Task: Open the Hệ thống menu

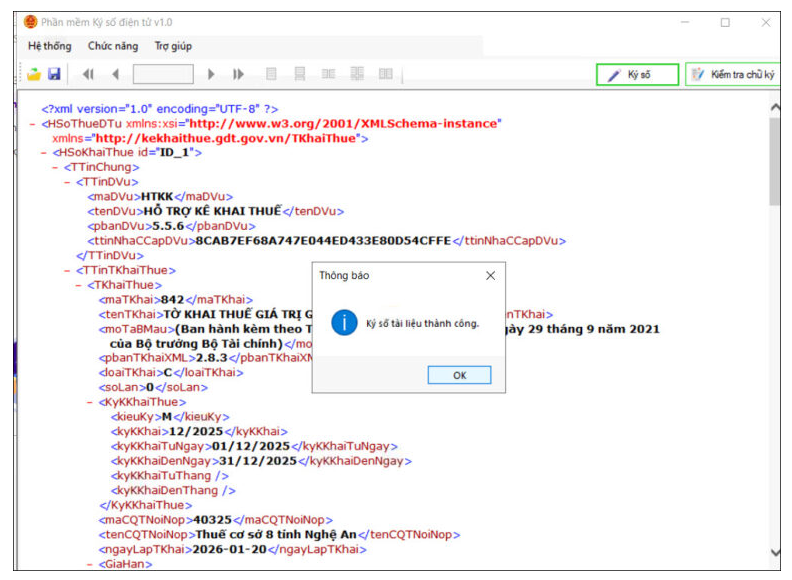Action: pyautogui.click(x=50, y=46)
